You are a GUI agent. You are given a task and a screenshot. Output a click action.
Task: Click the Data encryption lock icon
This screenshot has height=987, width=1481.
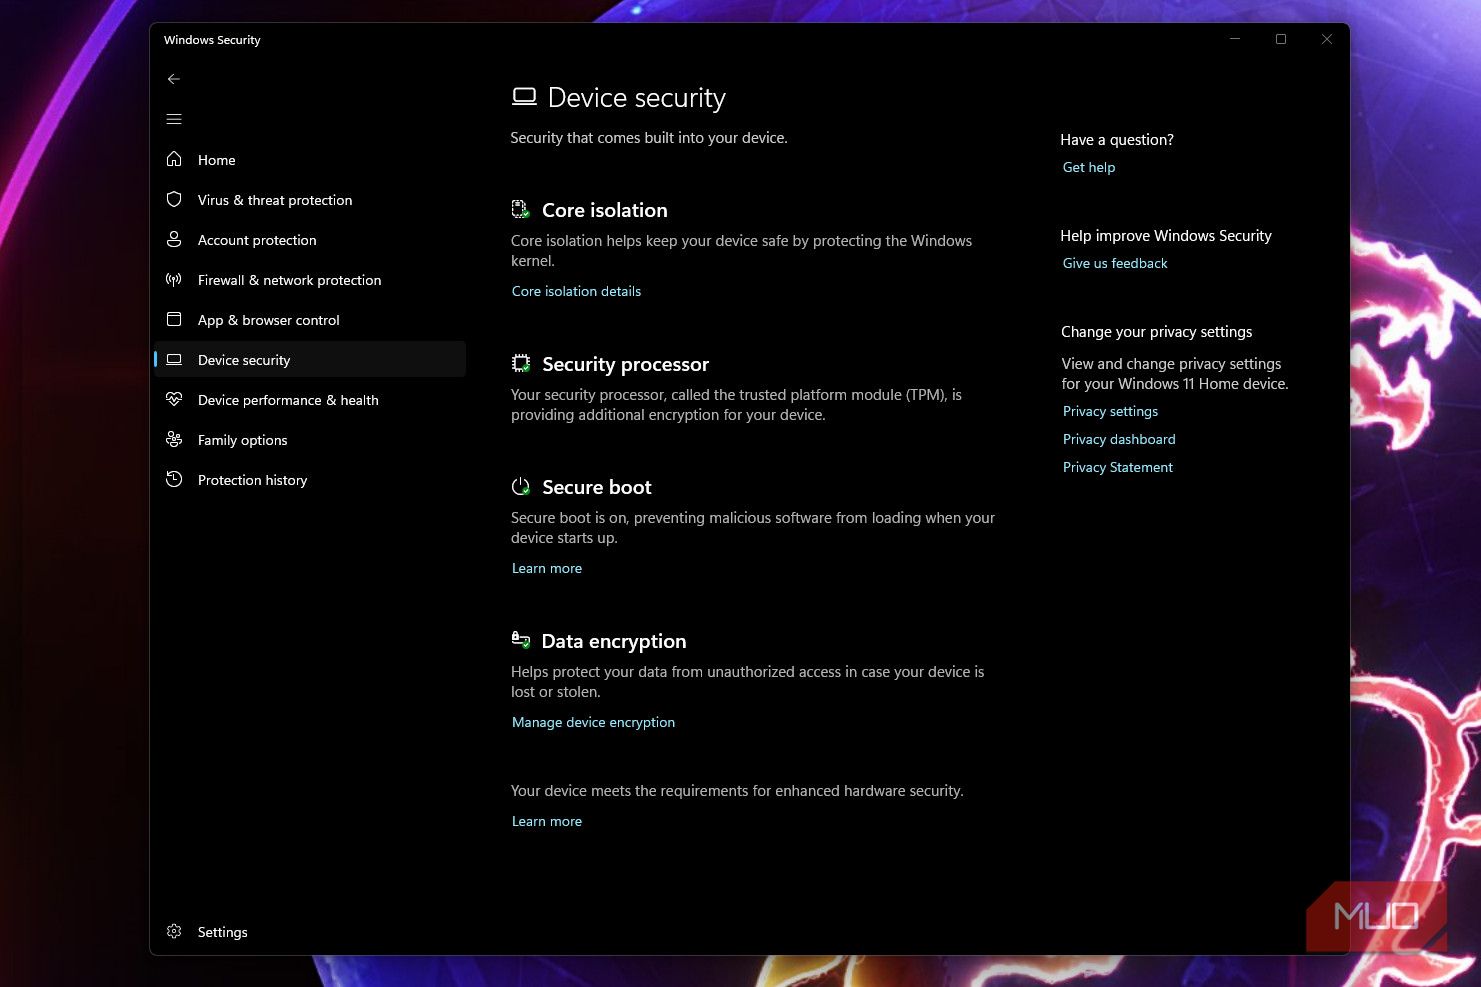point(521,639)
